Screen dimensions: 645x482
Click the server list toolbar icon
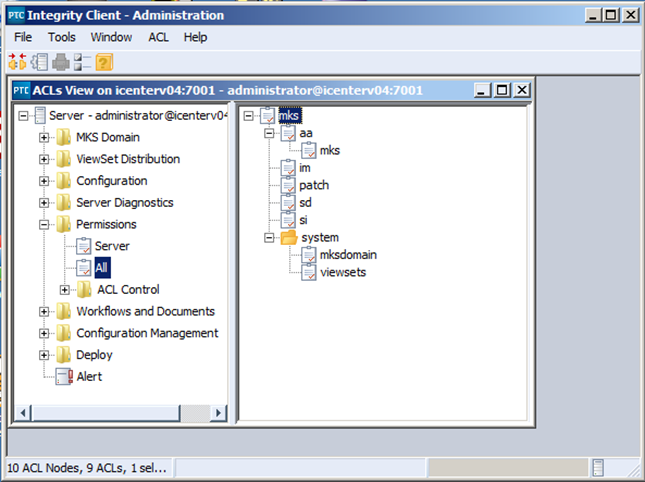[x=40, y=62]
